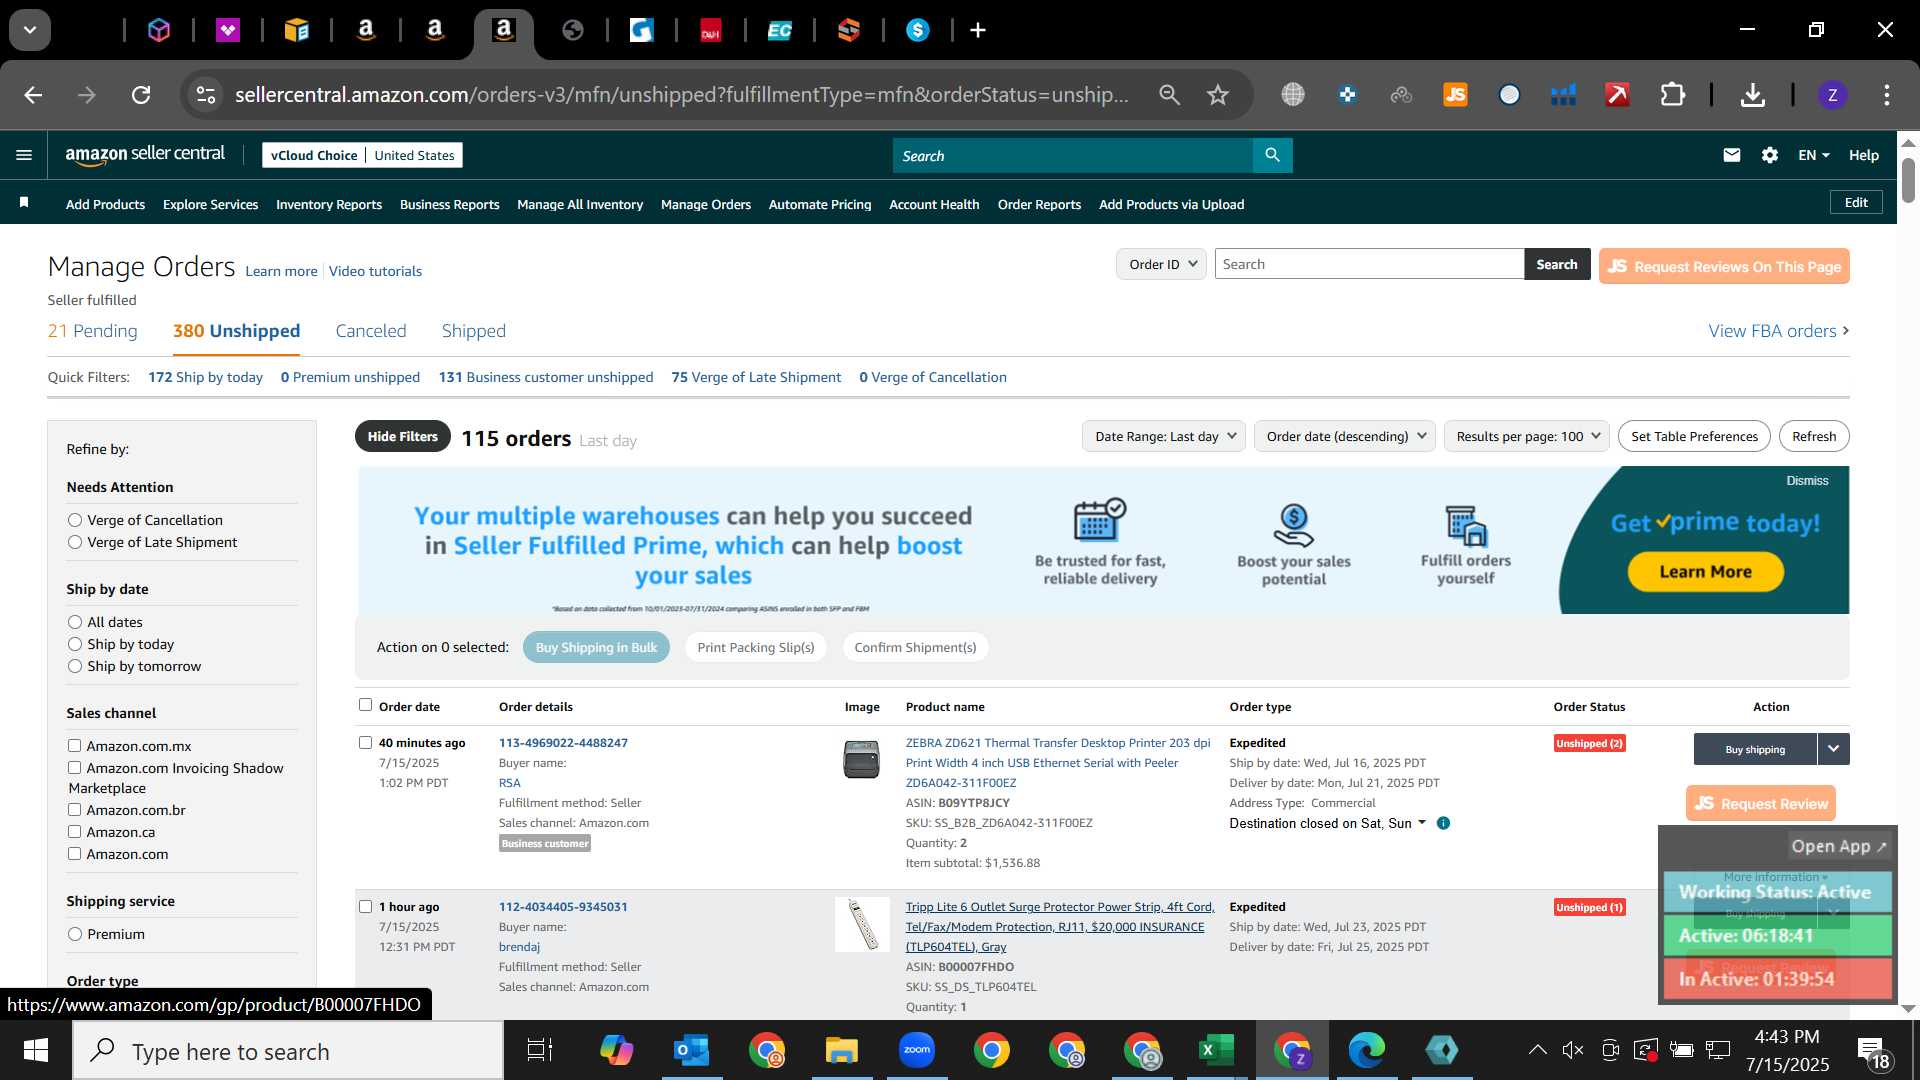The image size is (1920, 1080).
Task: Open the browser zoom magnifier icon
Action: (1169, 95)
